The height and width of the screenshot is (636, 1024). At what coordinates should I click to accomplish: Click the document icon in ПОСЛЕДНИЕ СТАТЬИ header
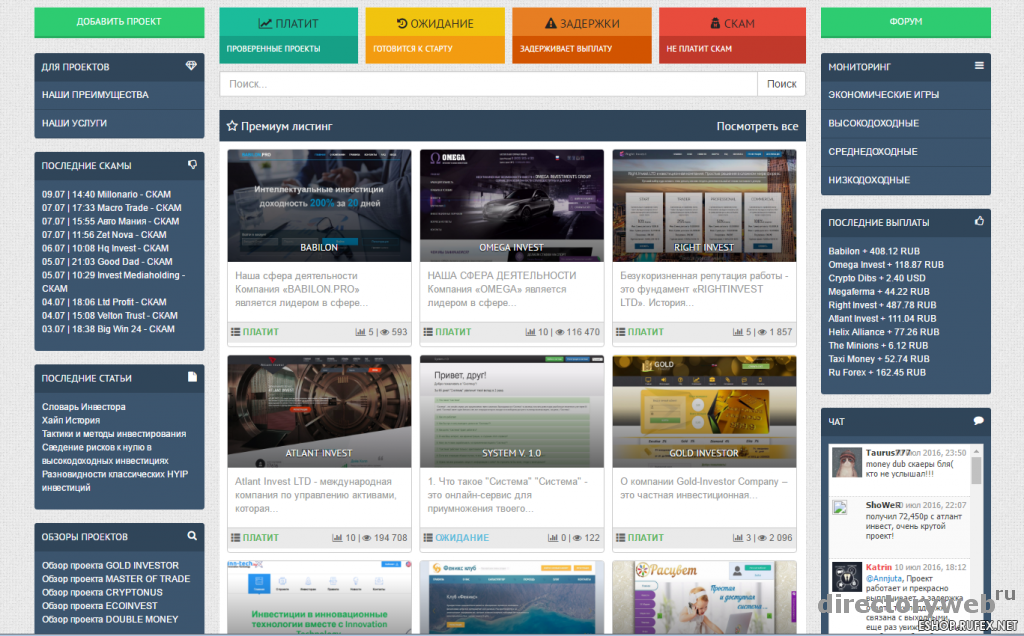tap(192, 377)
